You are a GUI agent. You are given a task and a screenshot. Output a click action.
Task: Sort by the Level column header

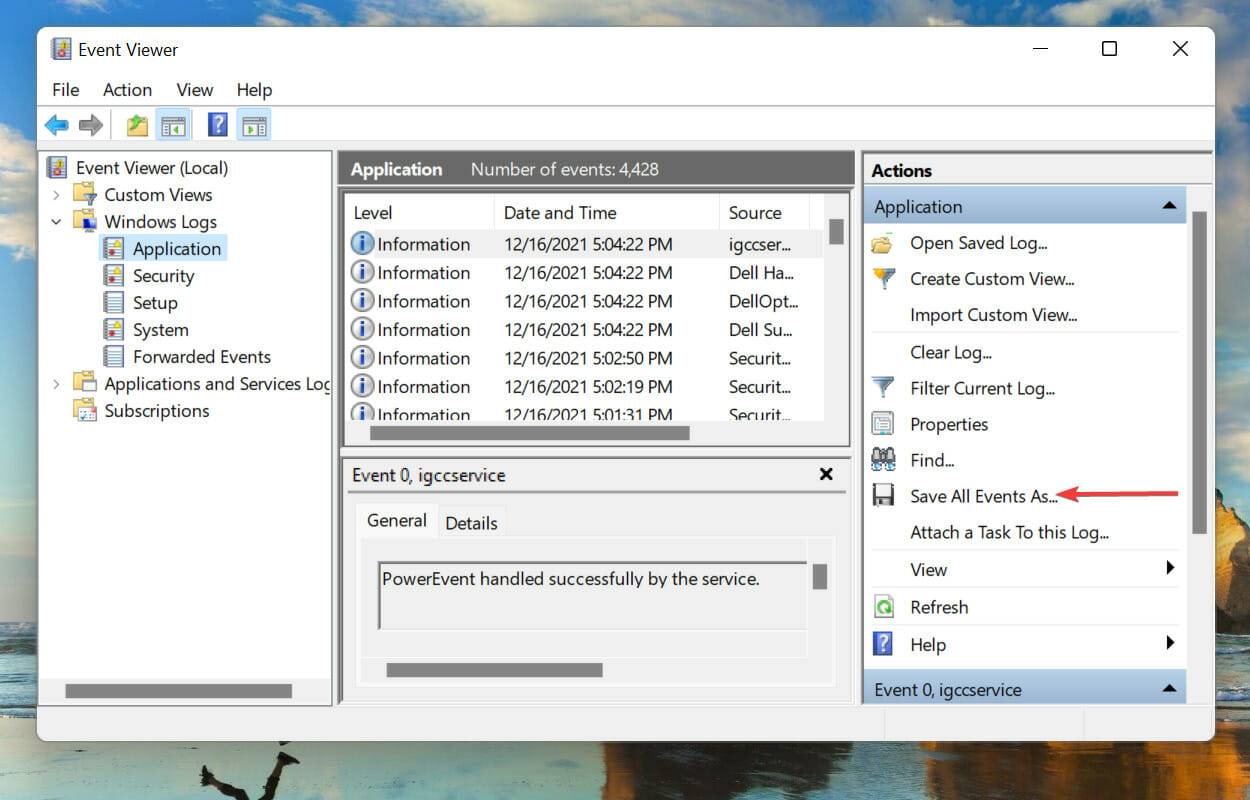(x=420, y=212)
